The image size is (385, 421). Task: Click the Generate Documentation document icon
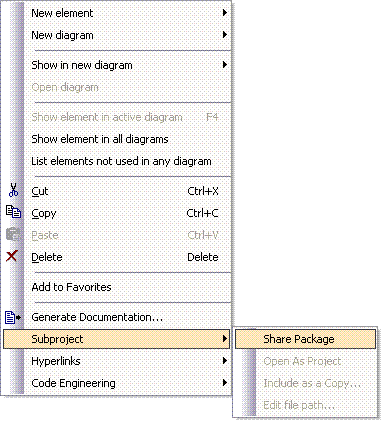[x=13, y=317]
